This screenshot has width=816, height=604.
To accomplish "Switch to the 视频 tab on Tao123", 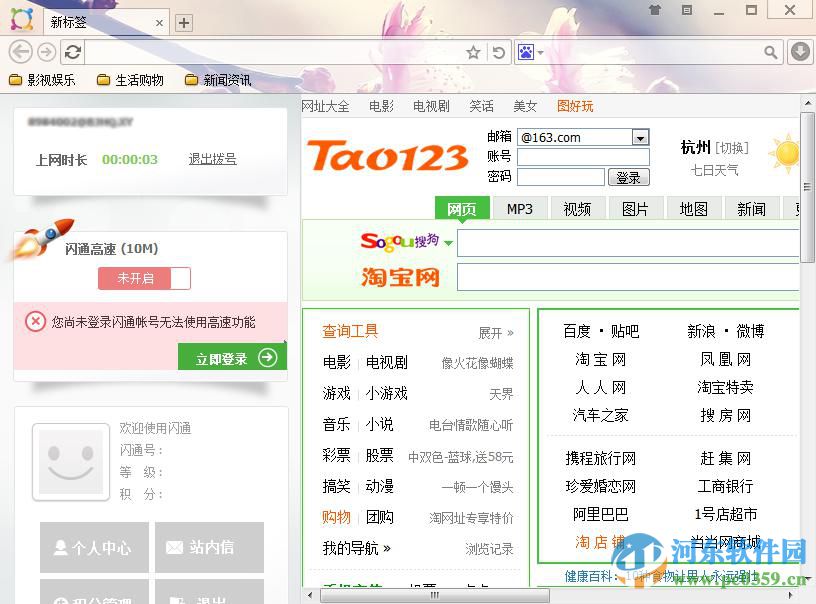I will click(x=577, y=208).
